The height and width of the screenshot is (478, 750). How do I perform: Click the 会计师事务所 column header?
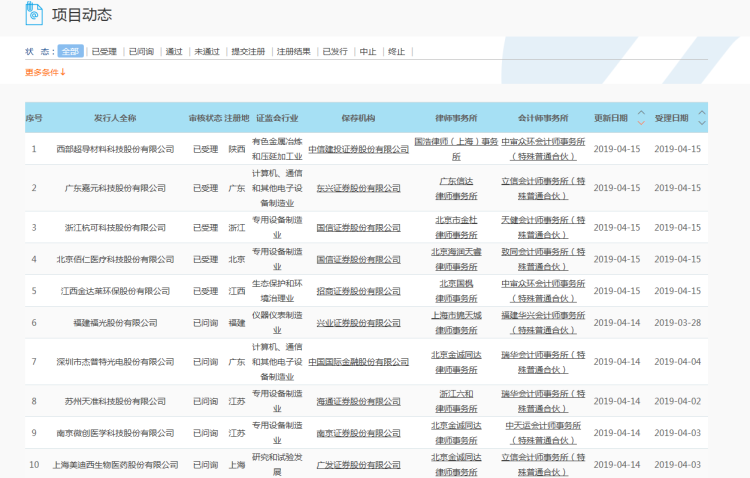[543, 118]
